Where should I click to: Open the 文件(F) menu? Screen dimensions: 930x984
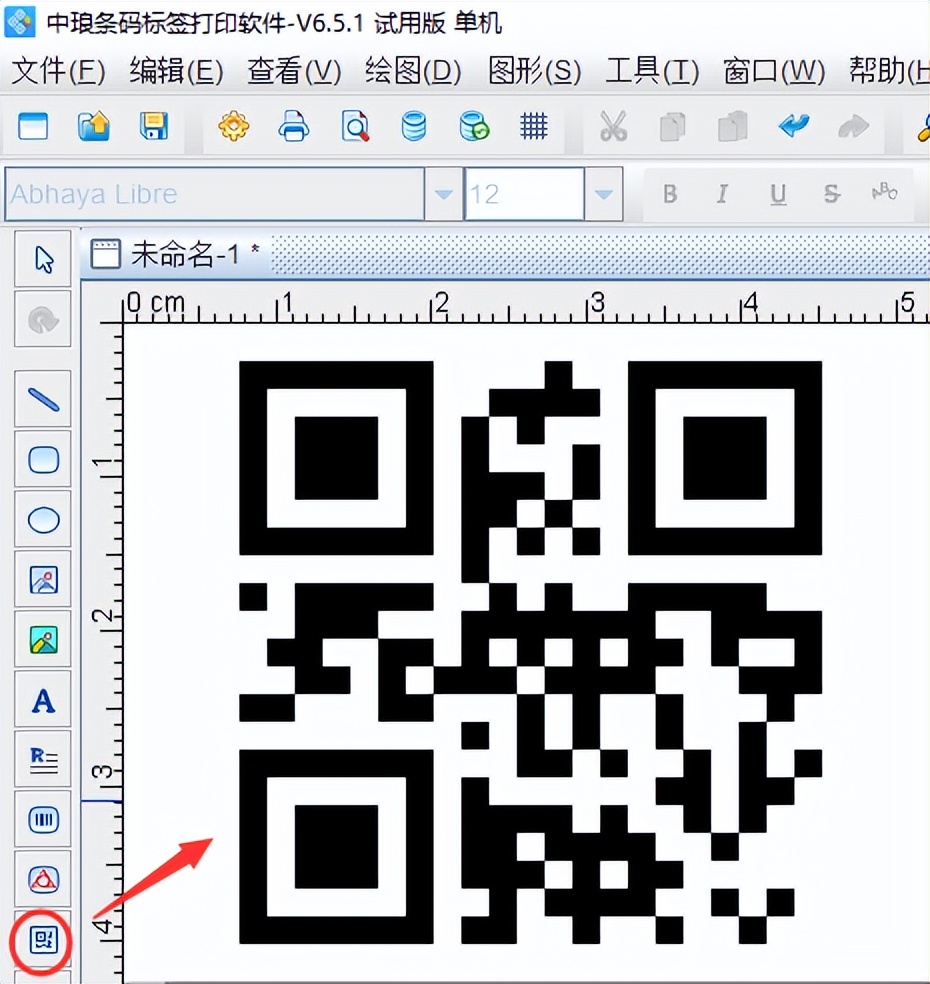(58, 70)
